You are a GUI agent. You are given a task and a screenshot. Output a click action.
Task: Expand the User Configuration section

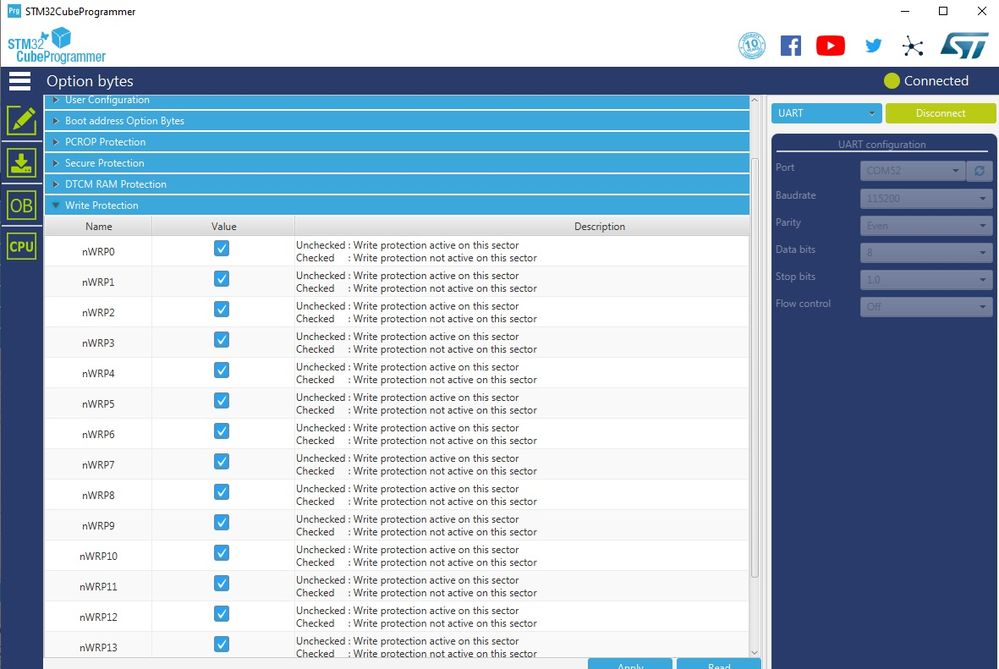tap(396, 101)
